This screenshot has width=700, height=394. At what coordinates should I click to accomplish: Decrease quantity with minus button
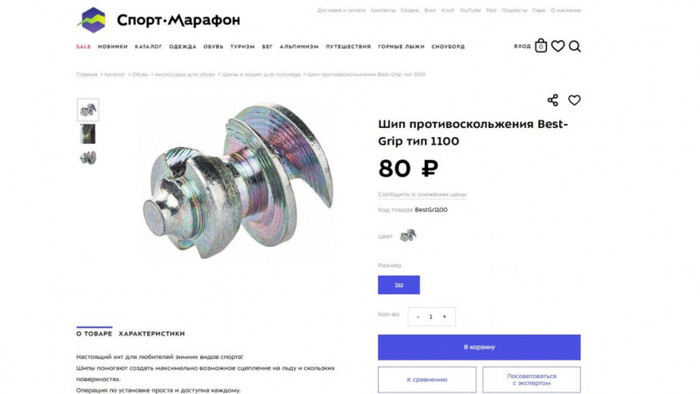click(x=418, y=316)
